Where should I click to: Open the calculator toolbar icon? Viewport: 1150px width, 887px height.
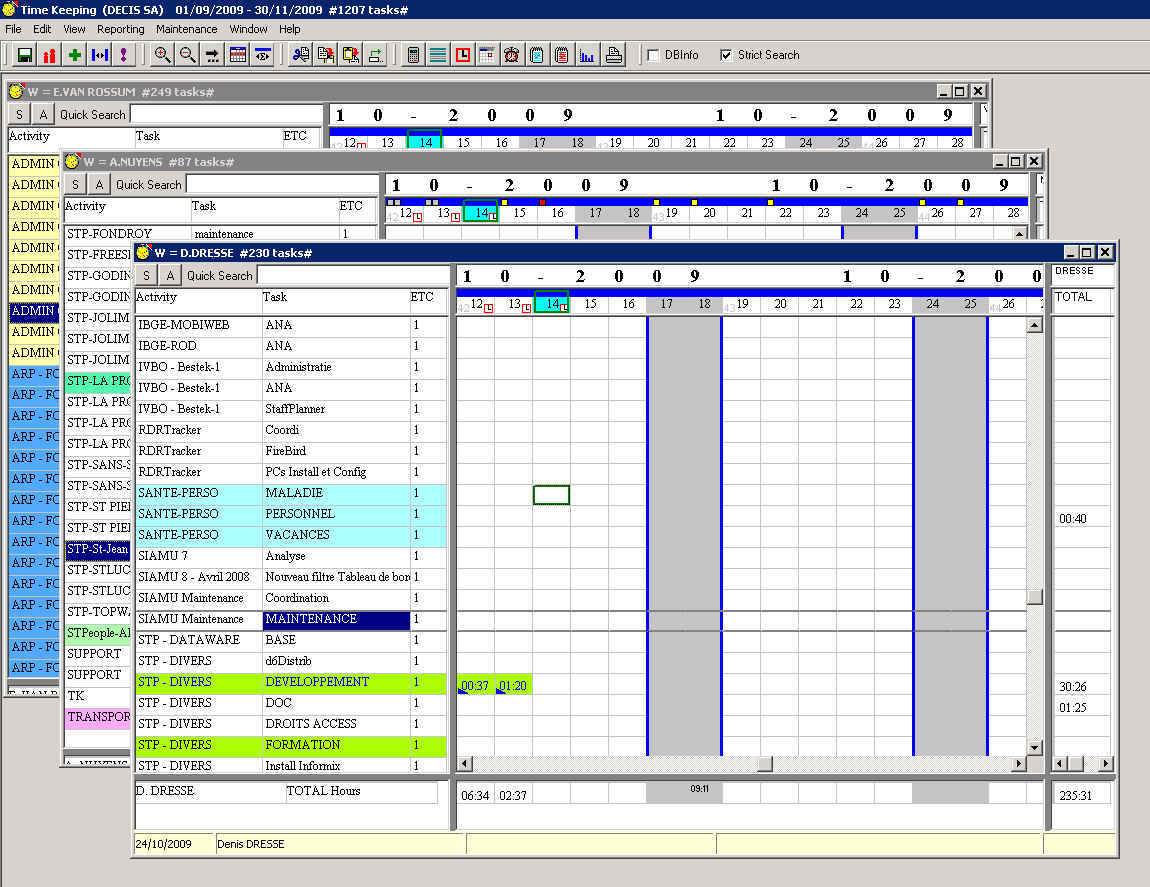413,55
